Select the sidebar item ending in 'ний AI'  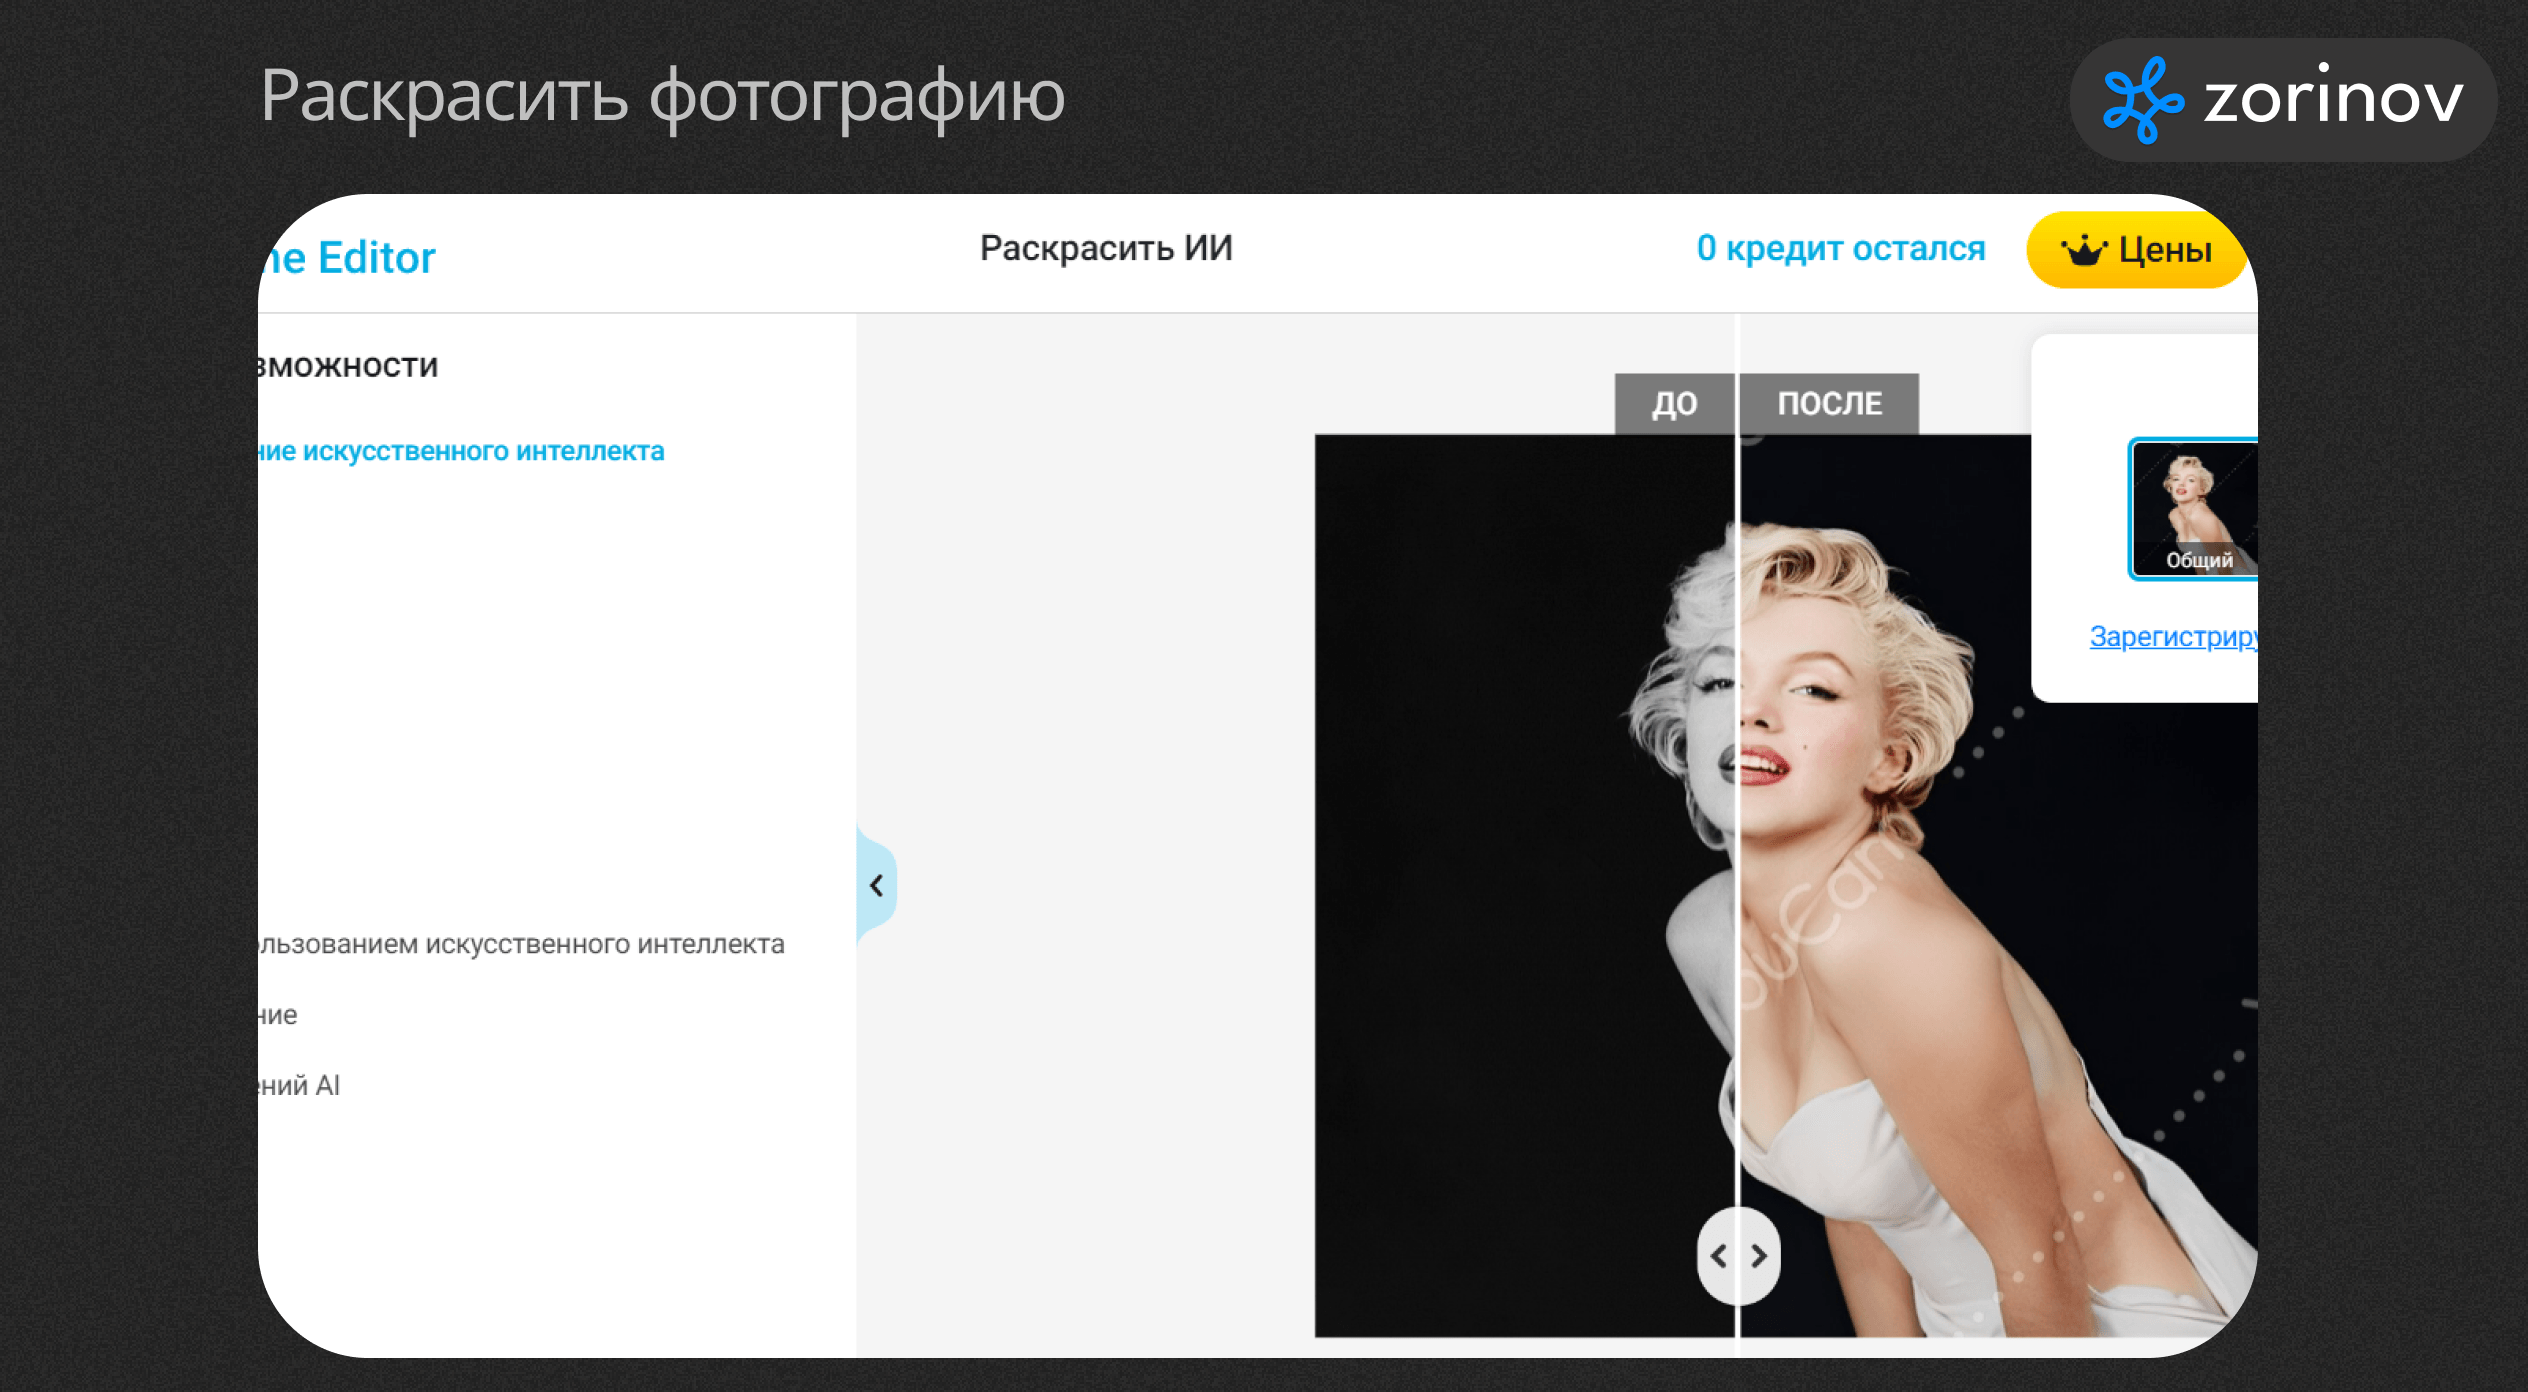point(300,1086)
